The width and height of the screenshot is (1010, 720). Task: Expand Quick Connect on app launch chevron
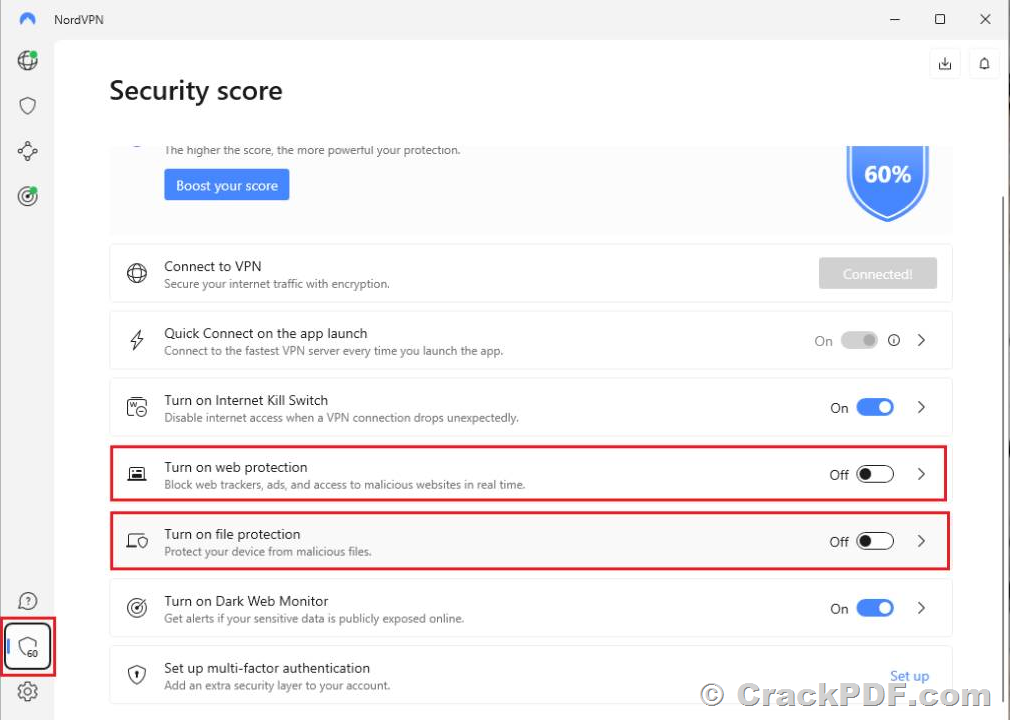coord(922,340)
